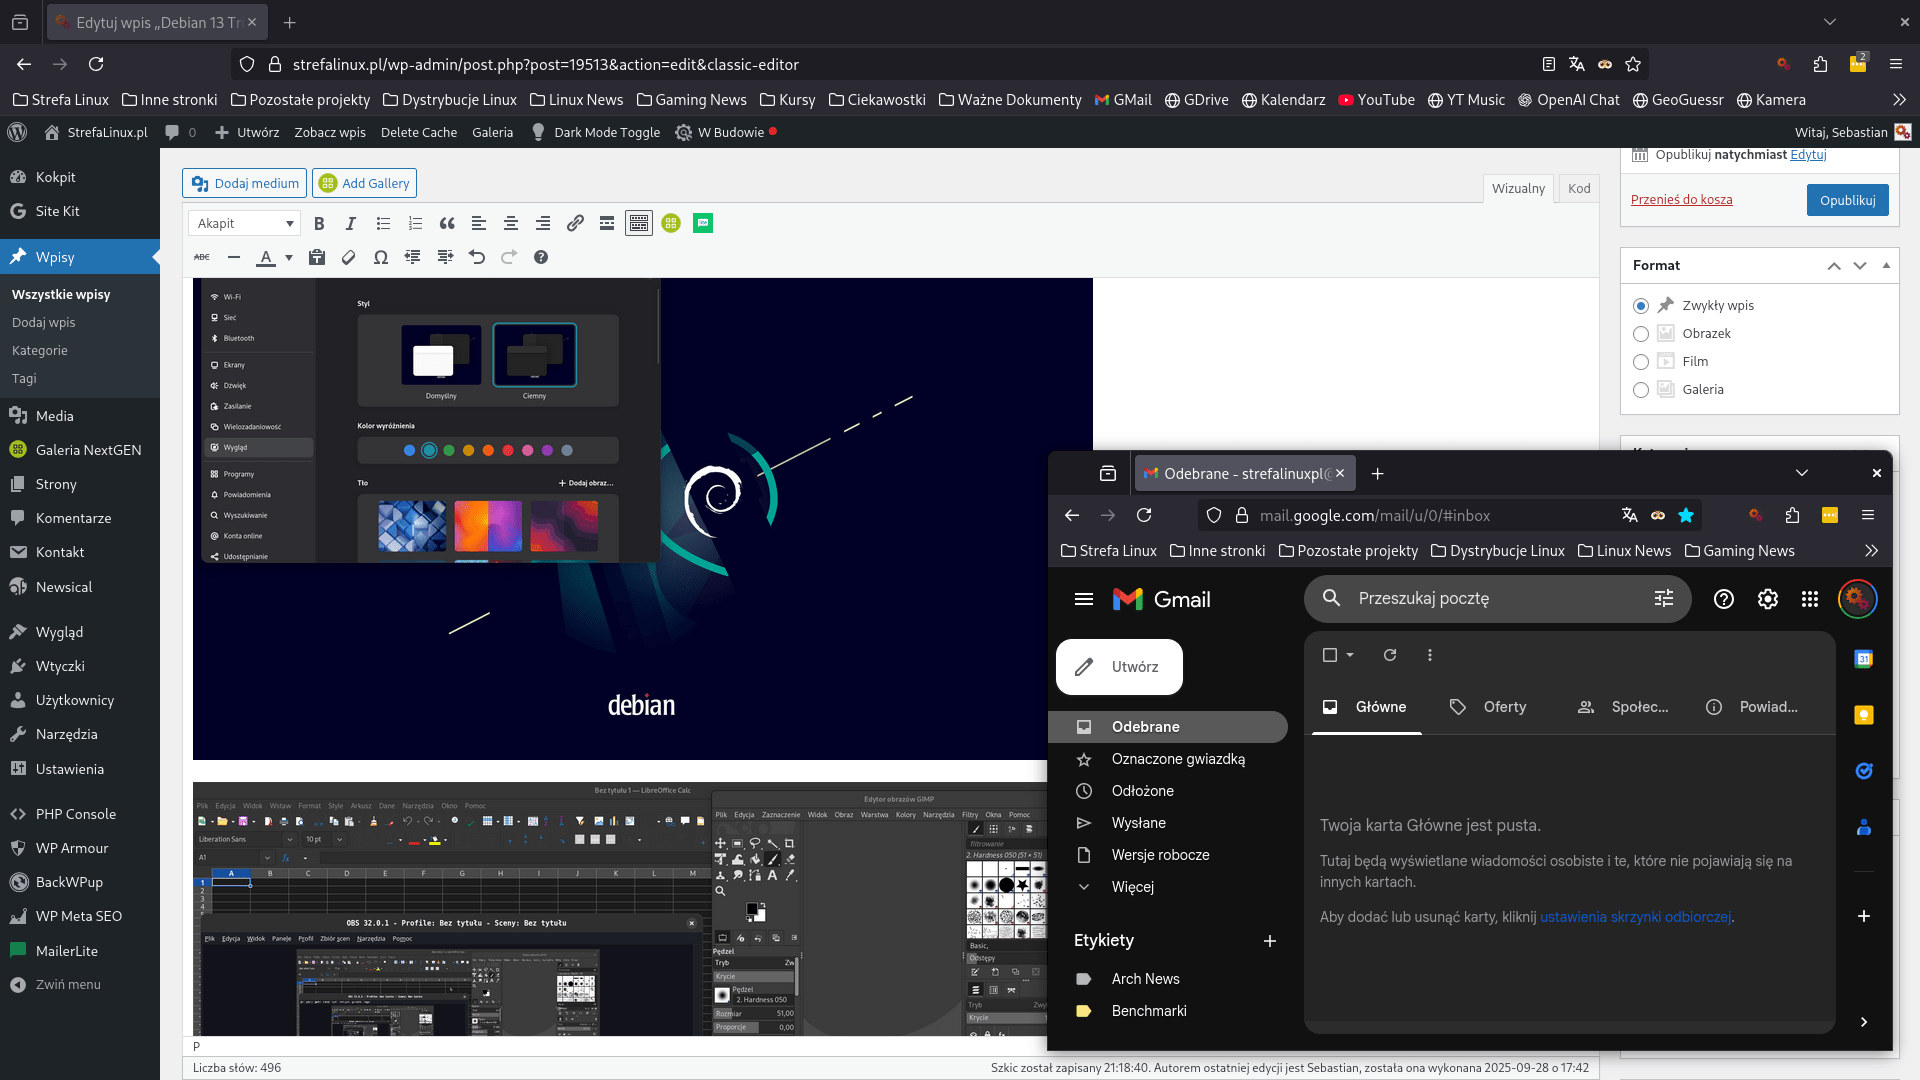The width and height of the screenshot is (1920, 1080).
Task: Select Obrazek post format
Action: tap(1641, 334)
